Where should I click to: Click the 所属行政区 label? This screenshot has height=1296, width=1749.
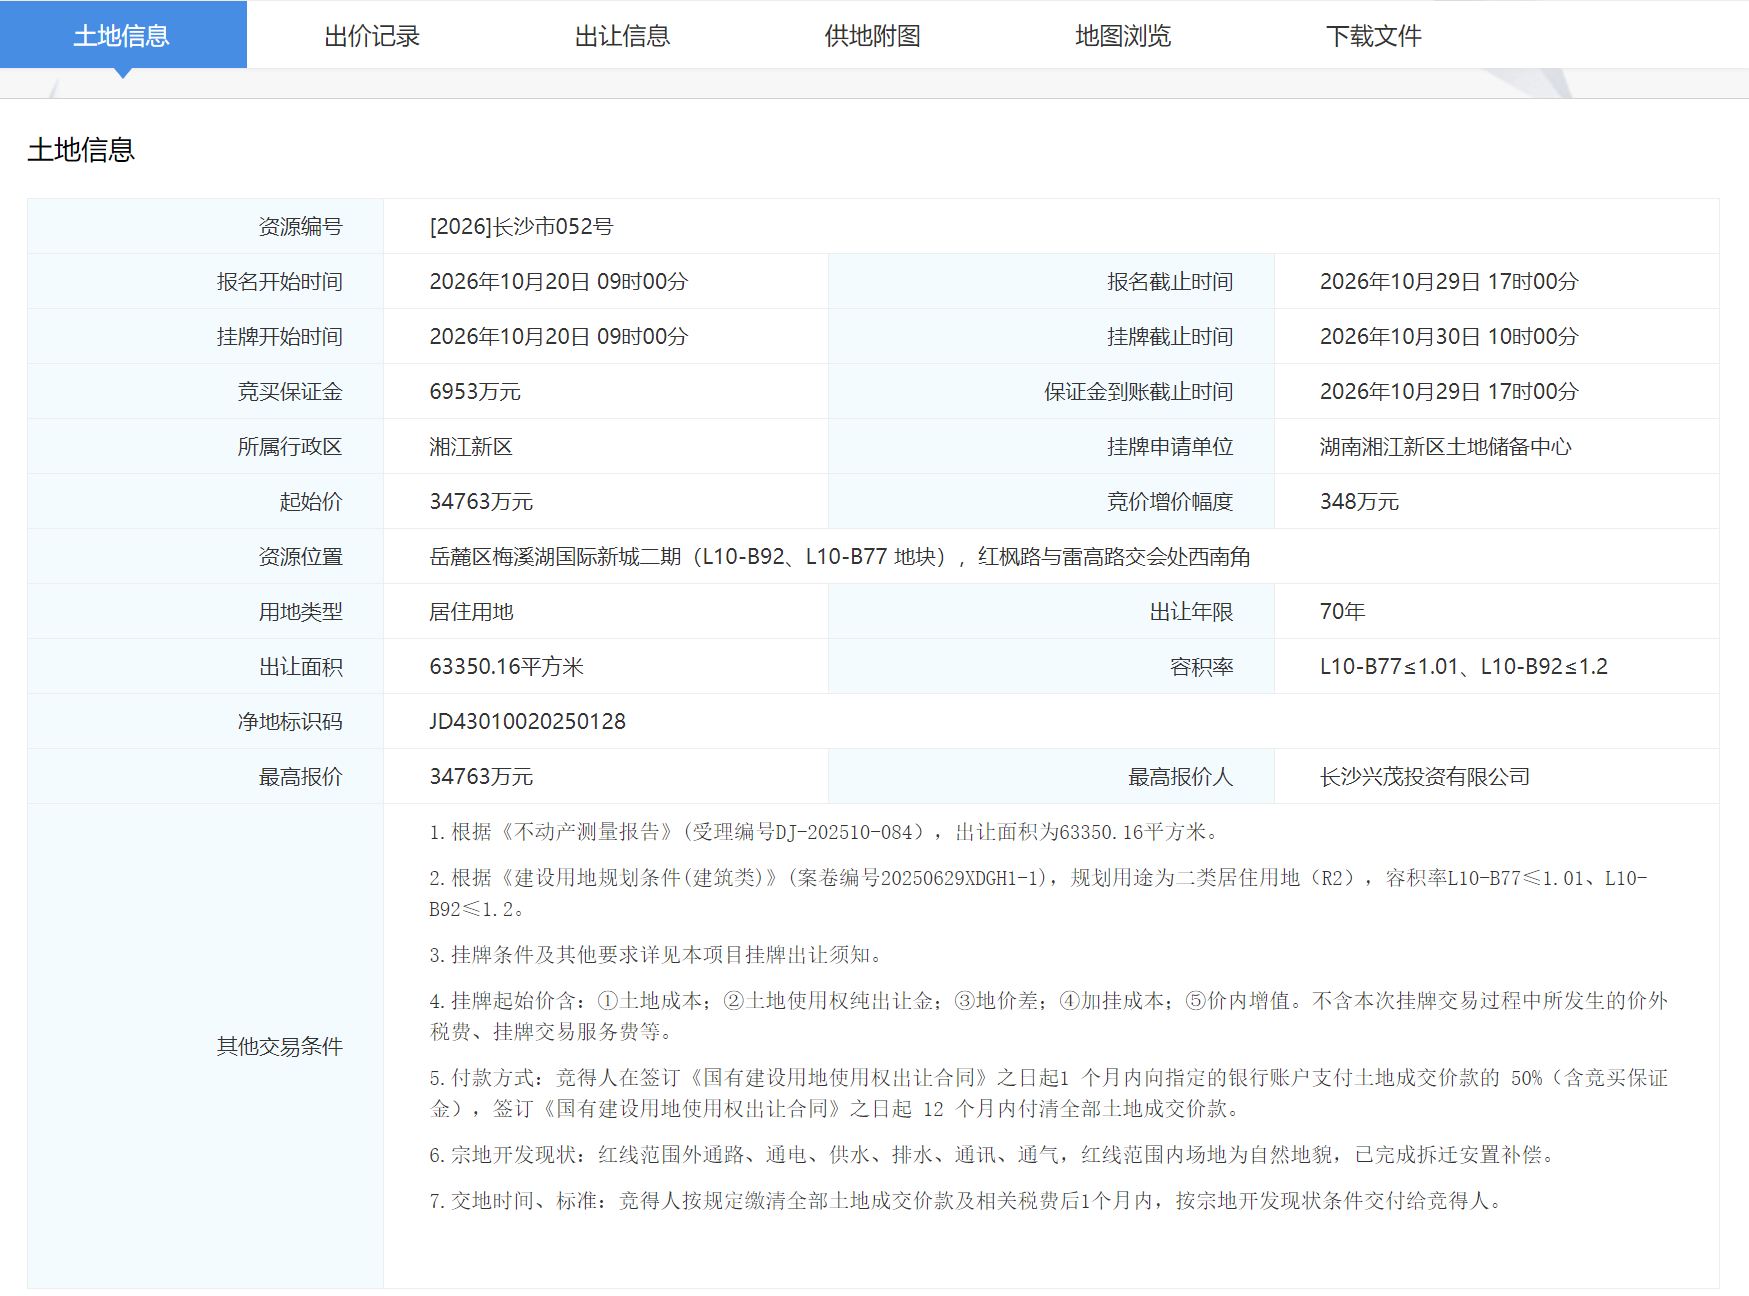(x=290, y=447)
